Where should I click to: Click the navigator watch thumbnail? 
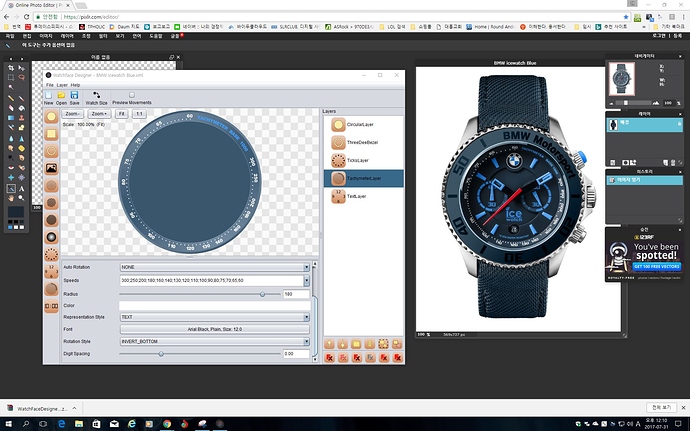621,78
